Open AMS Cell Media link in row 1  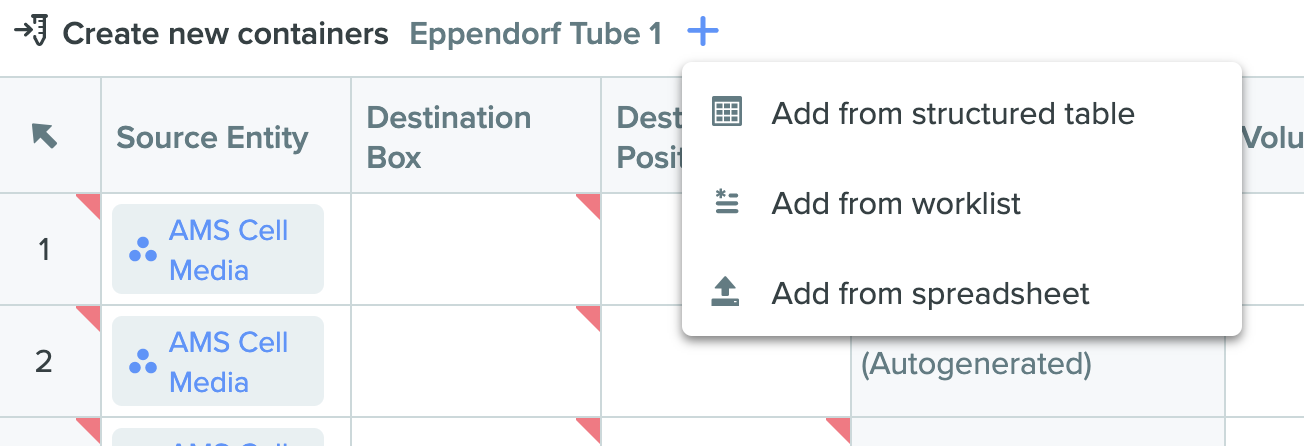click(229, 250)
